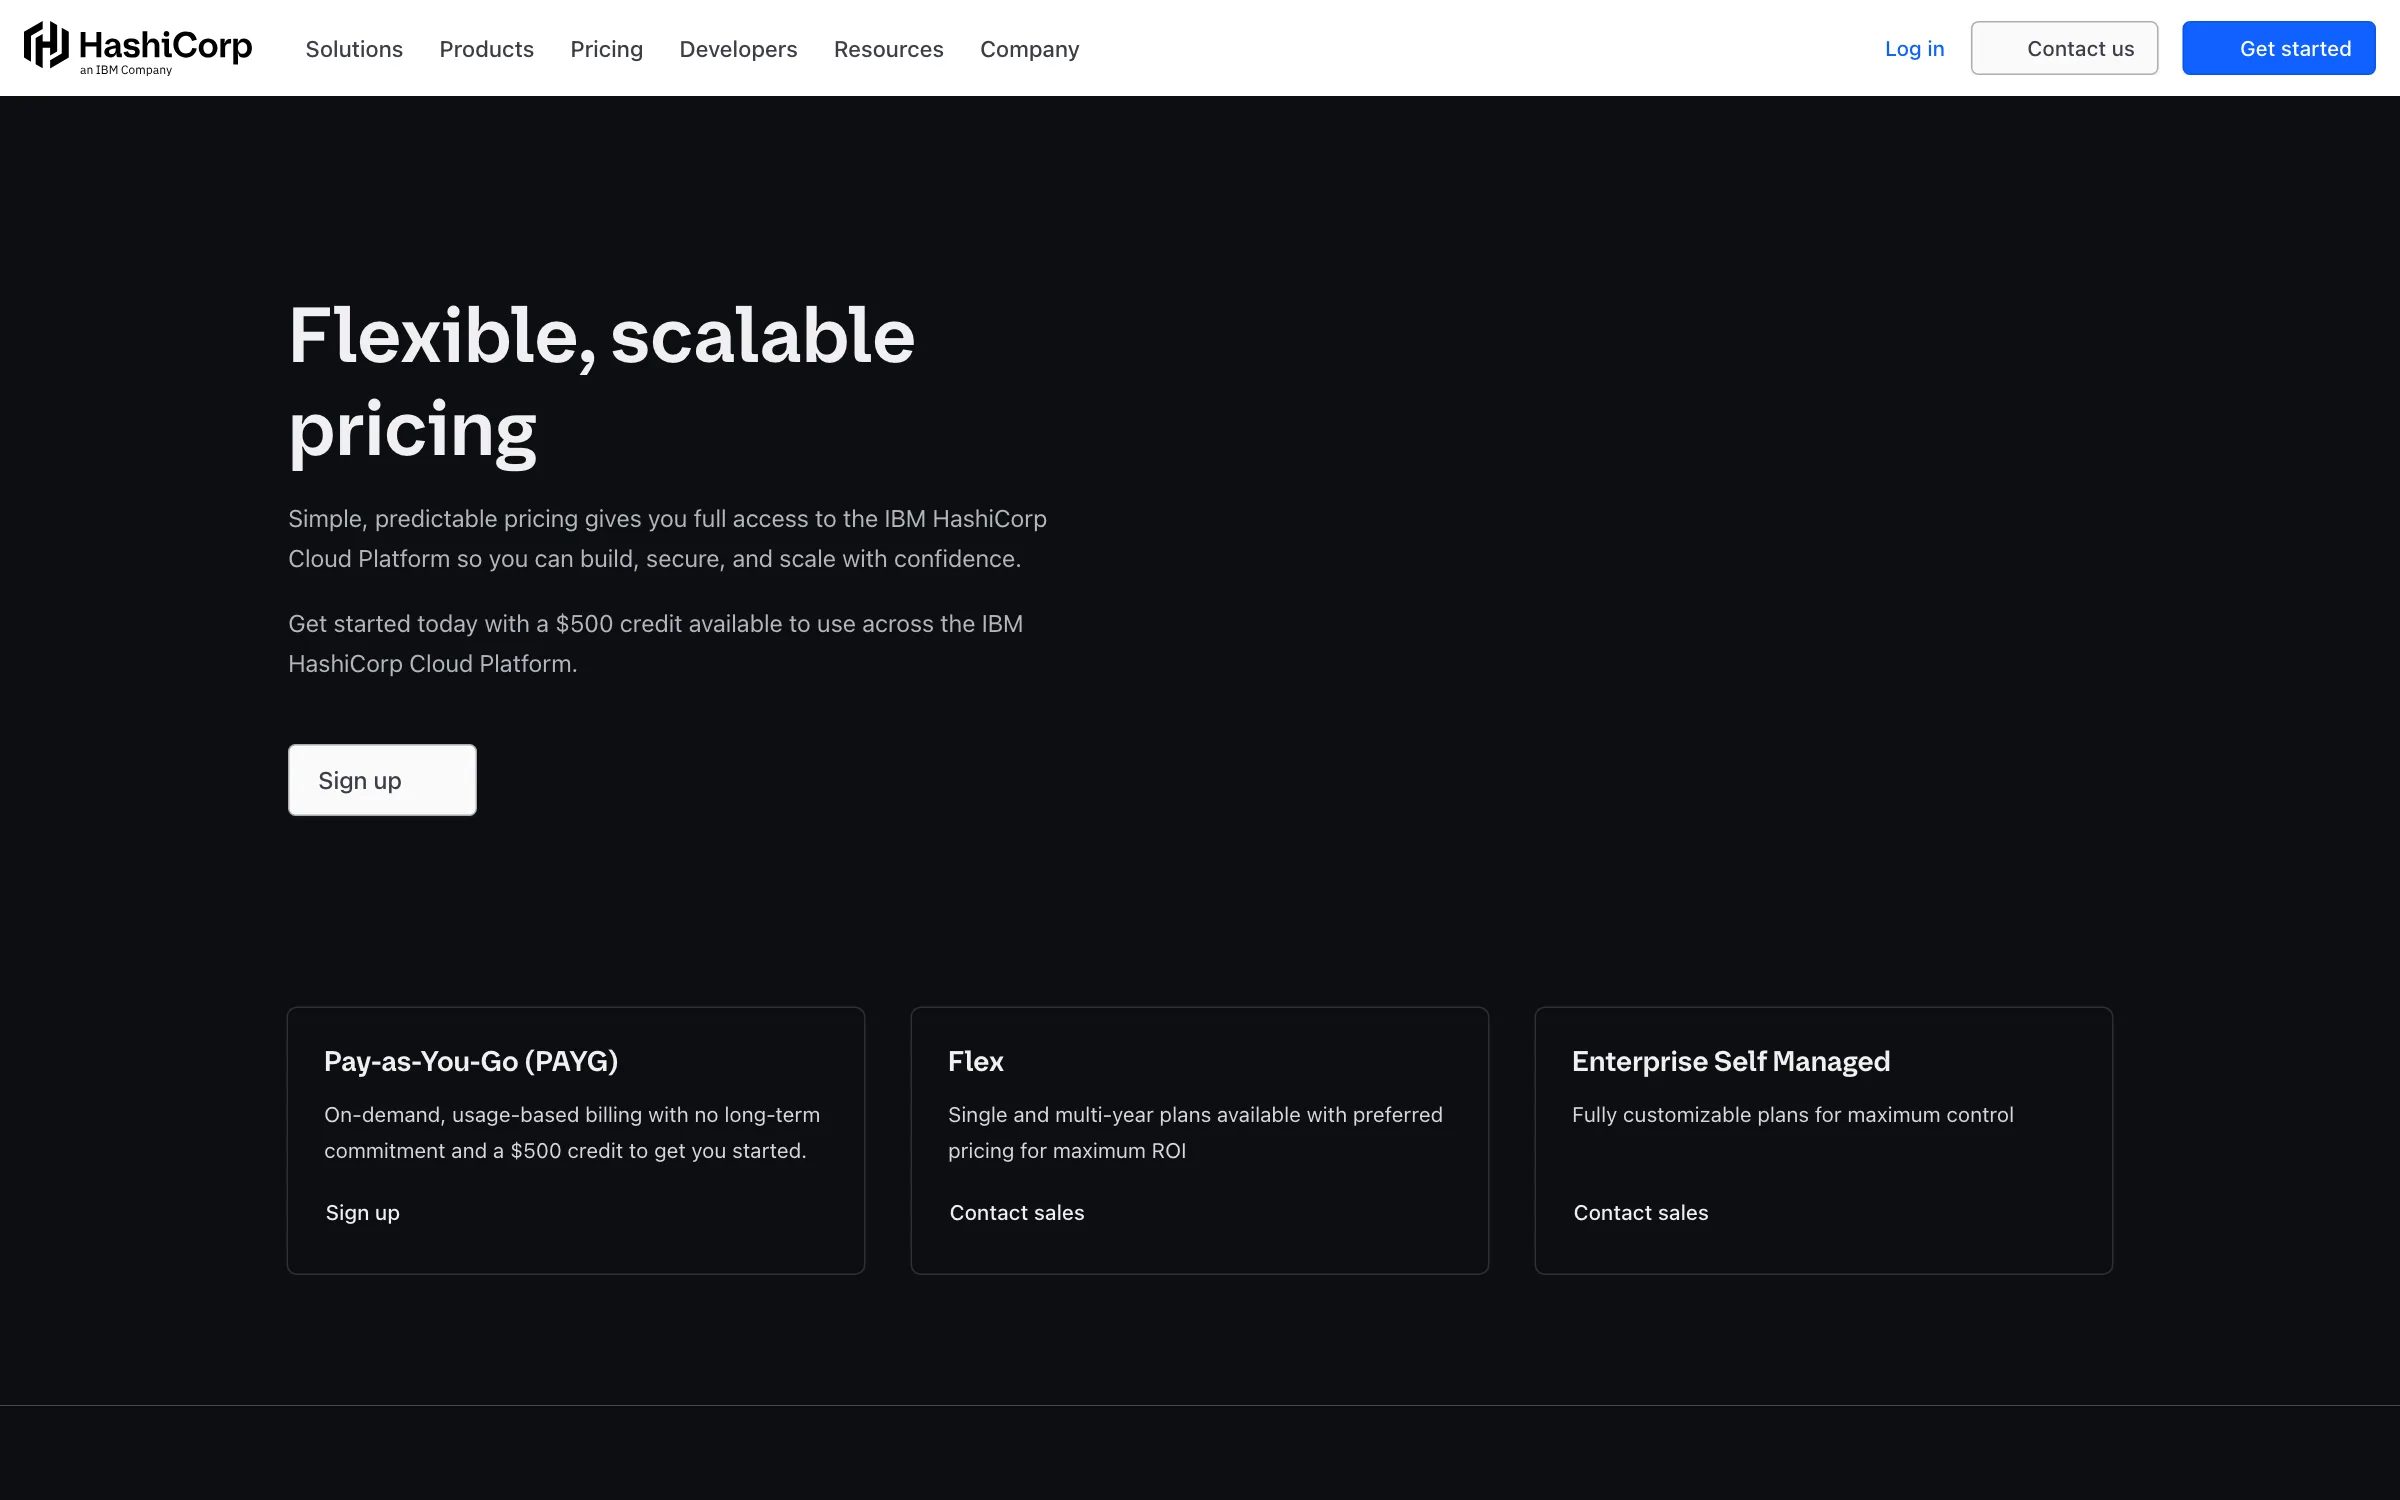Open the Company menu

(x=1029, y=49)
